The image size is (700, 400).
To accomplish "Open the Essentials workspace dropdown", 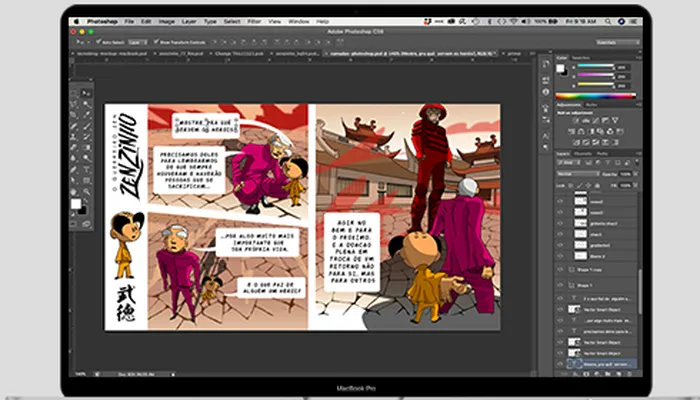I will pyautogui.click(x=617, y=42).
